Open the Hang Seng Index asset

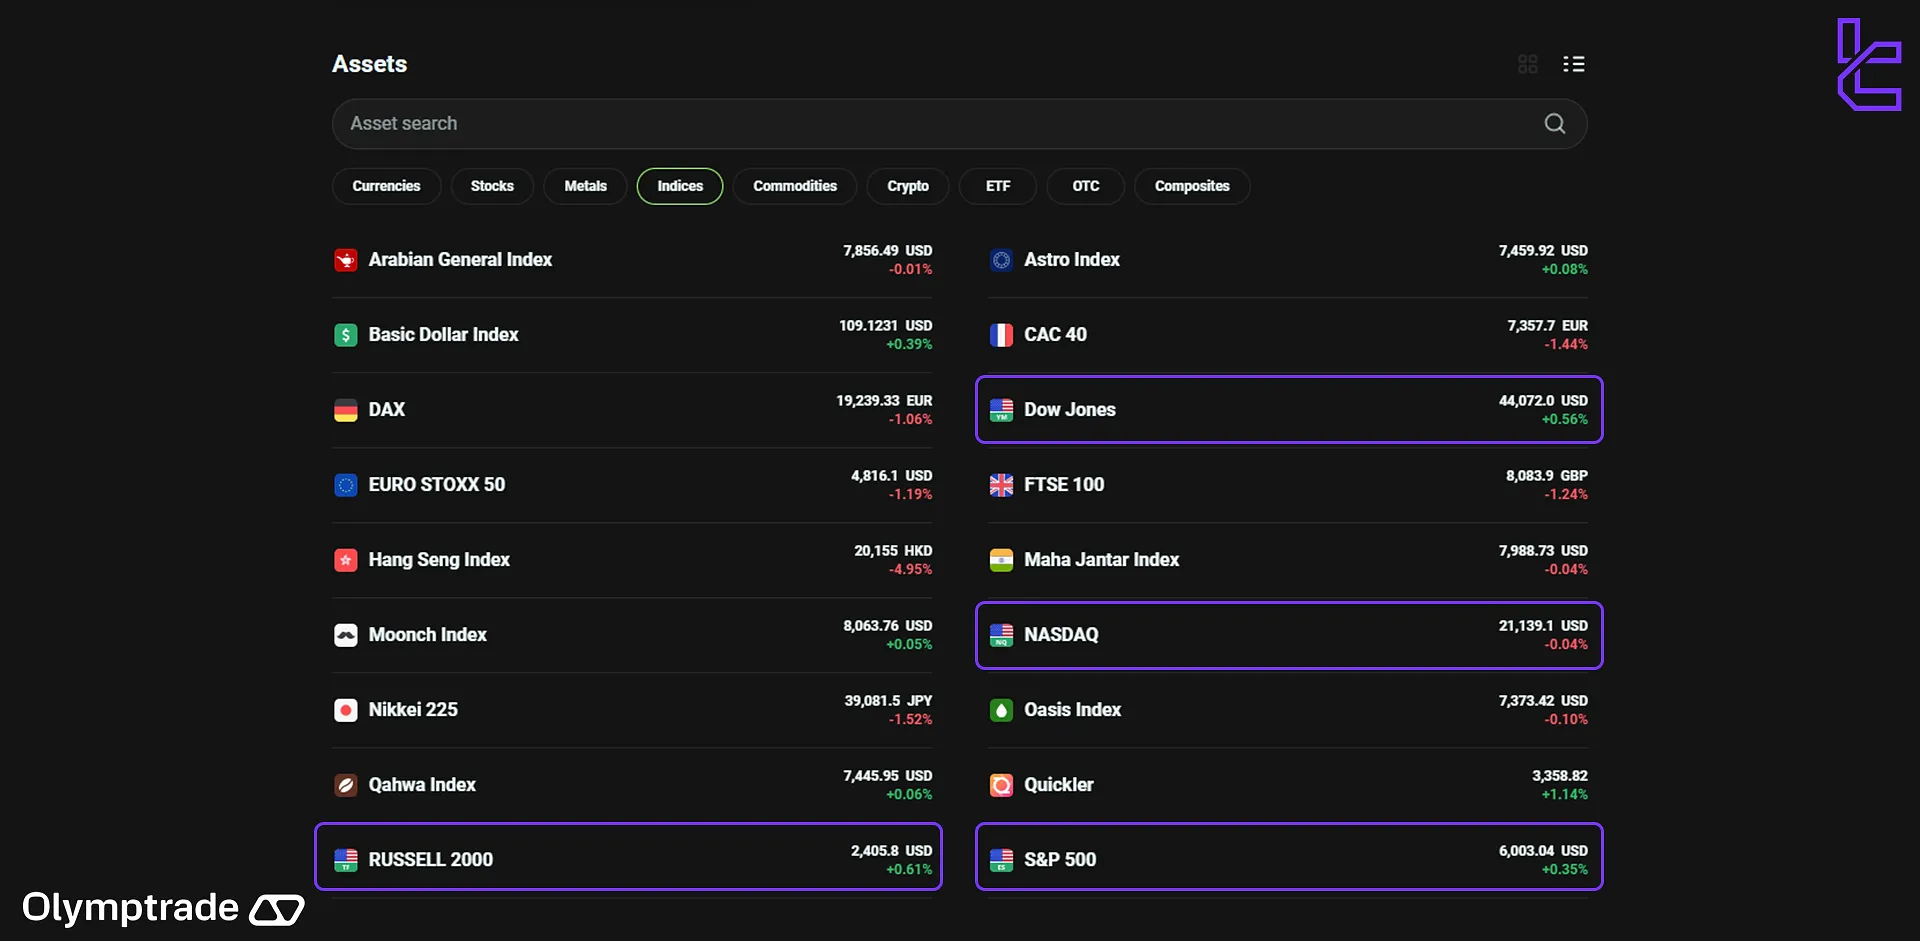632,560
